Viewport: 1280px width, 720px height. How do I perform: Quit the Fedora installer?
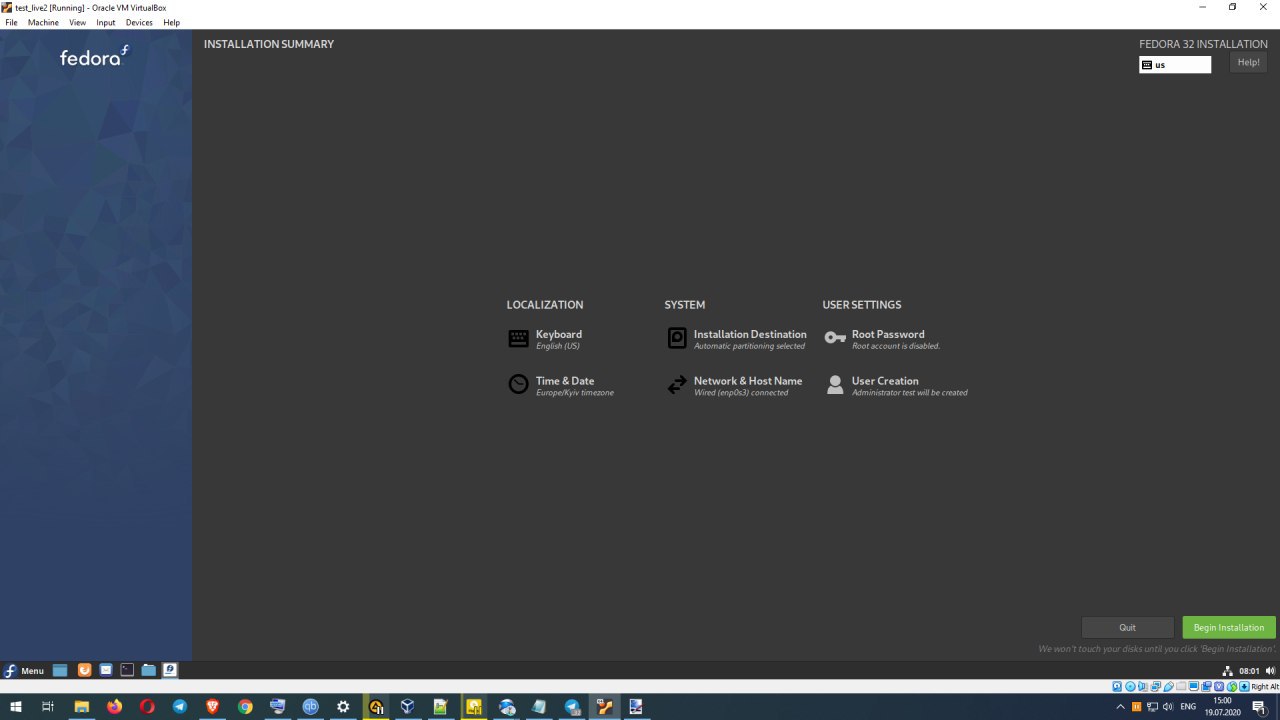1127,627
